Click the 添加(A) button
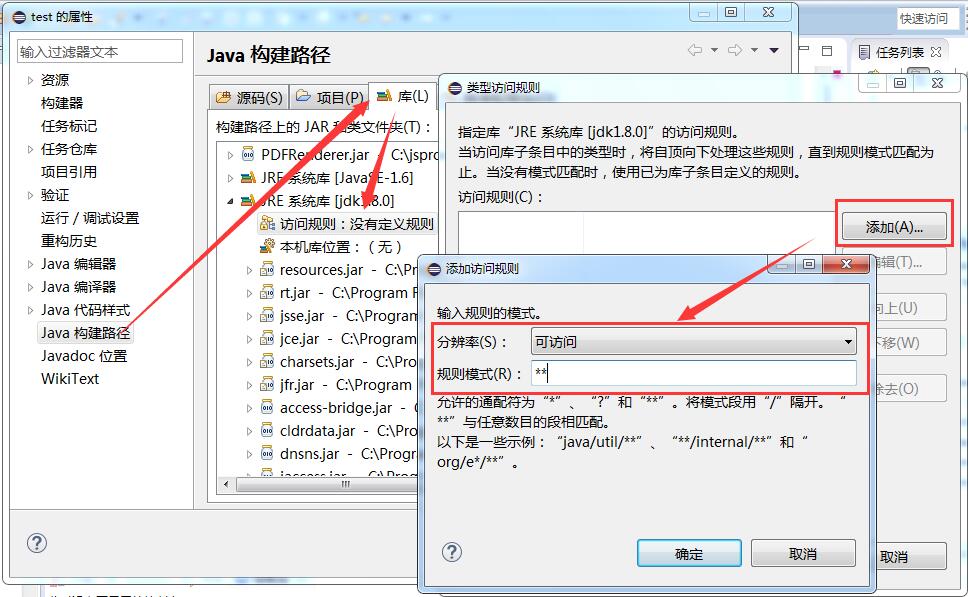Image resolution: width=968 pixels, height=597 pixels. pyautogui.click(x=894, y=226)
